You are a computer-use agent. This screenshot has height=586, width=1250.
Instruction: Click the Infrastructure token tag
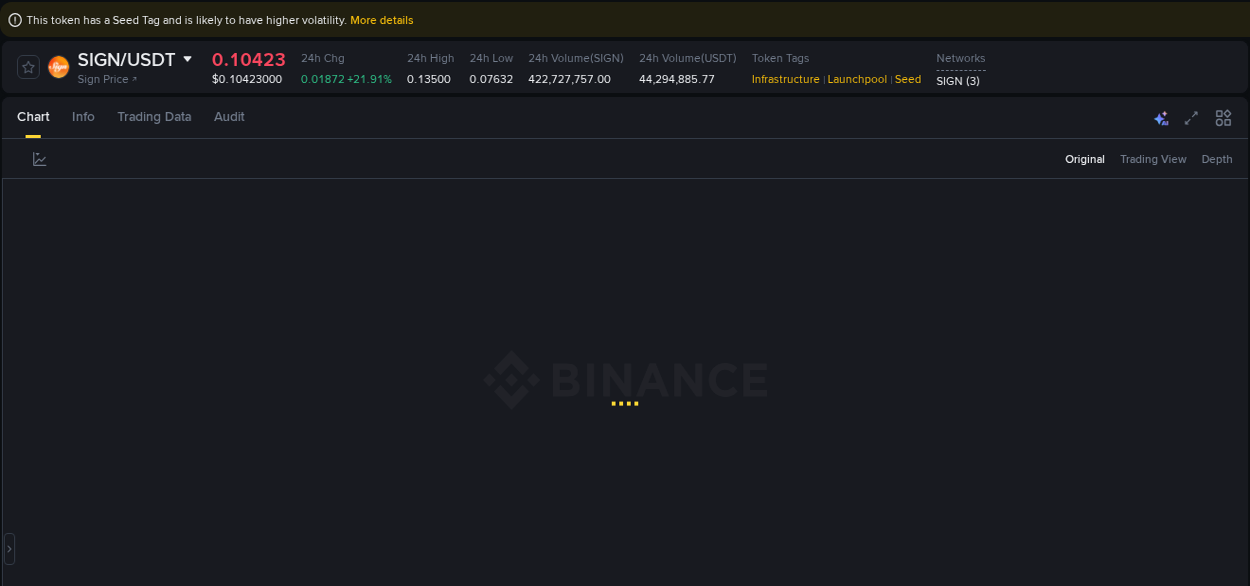[785, 79]
